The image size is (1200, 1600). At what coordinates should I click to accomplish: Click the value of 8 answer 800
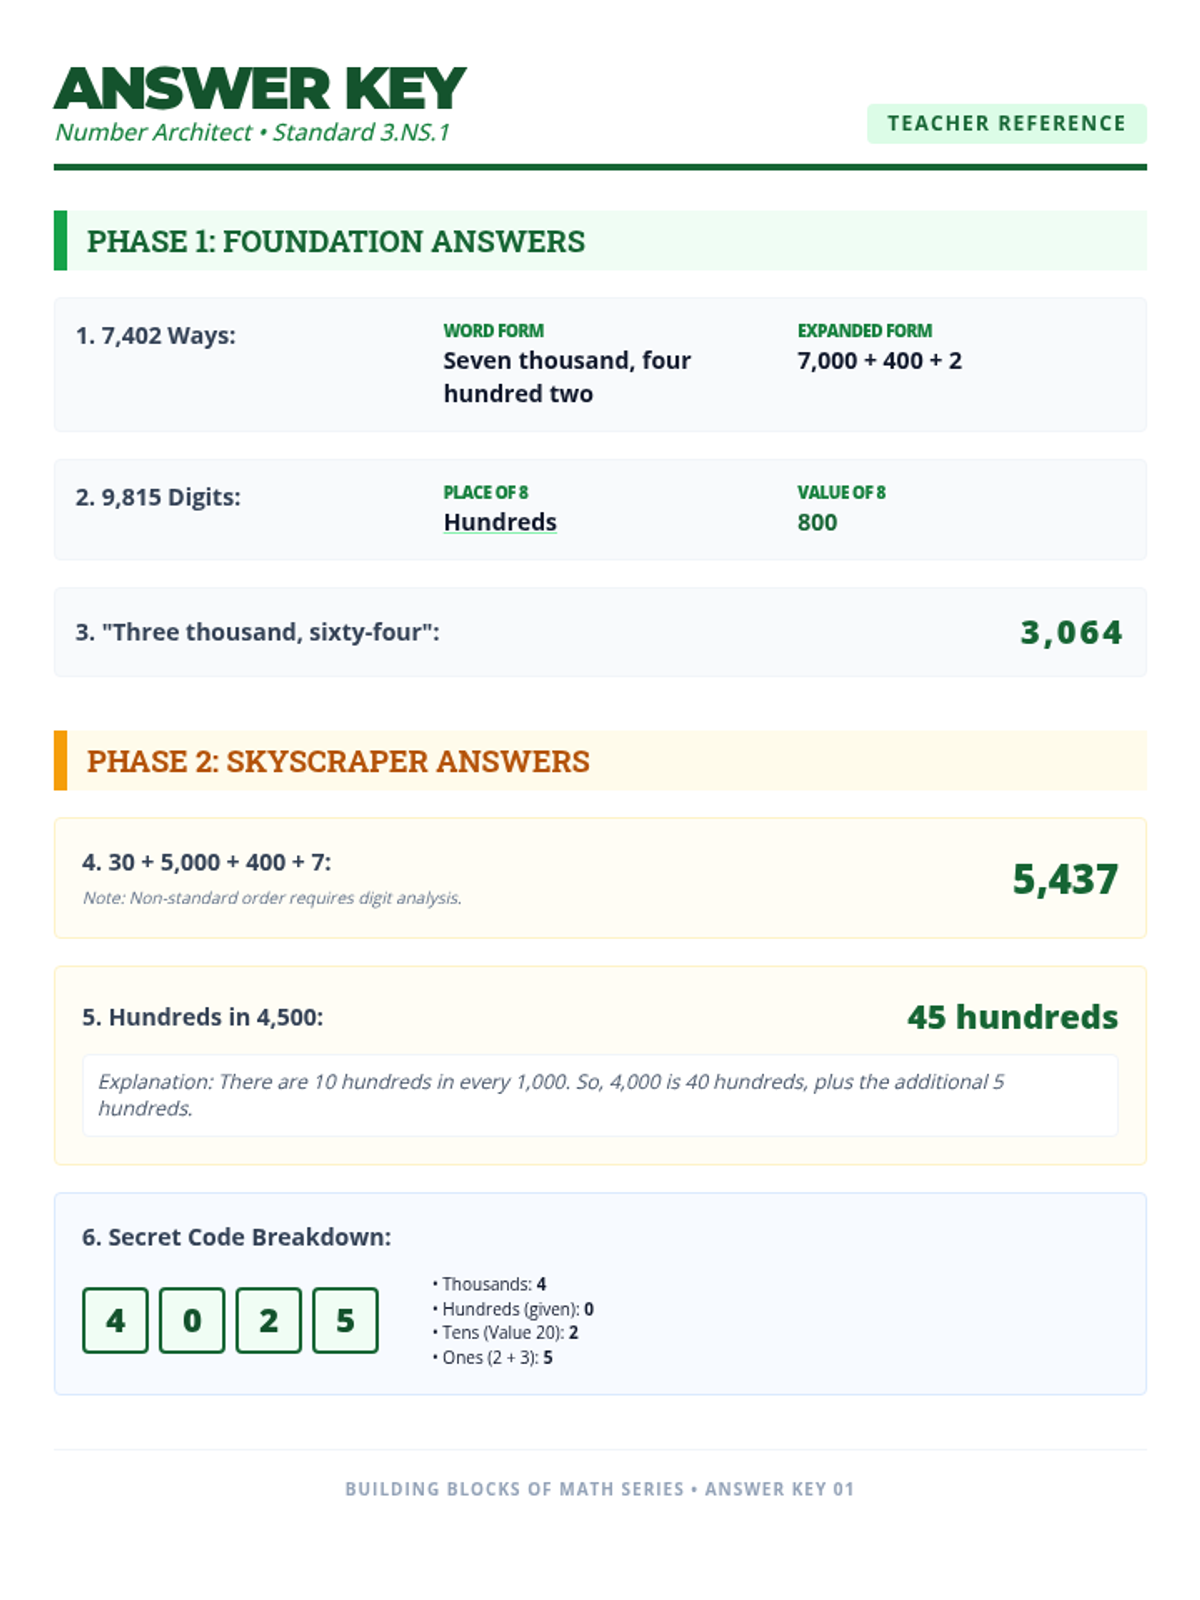point(817,522)
